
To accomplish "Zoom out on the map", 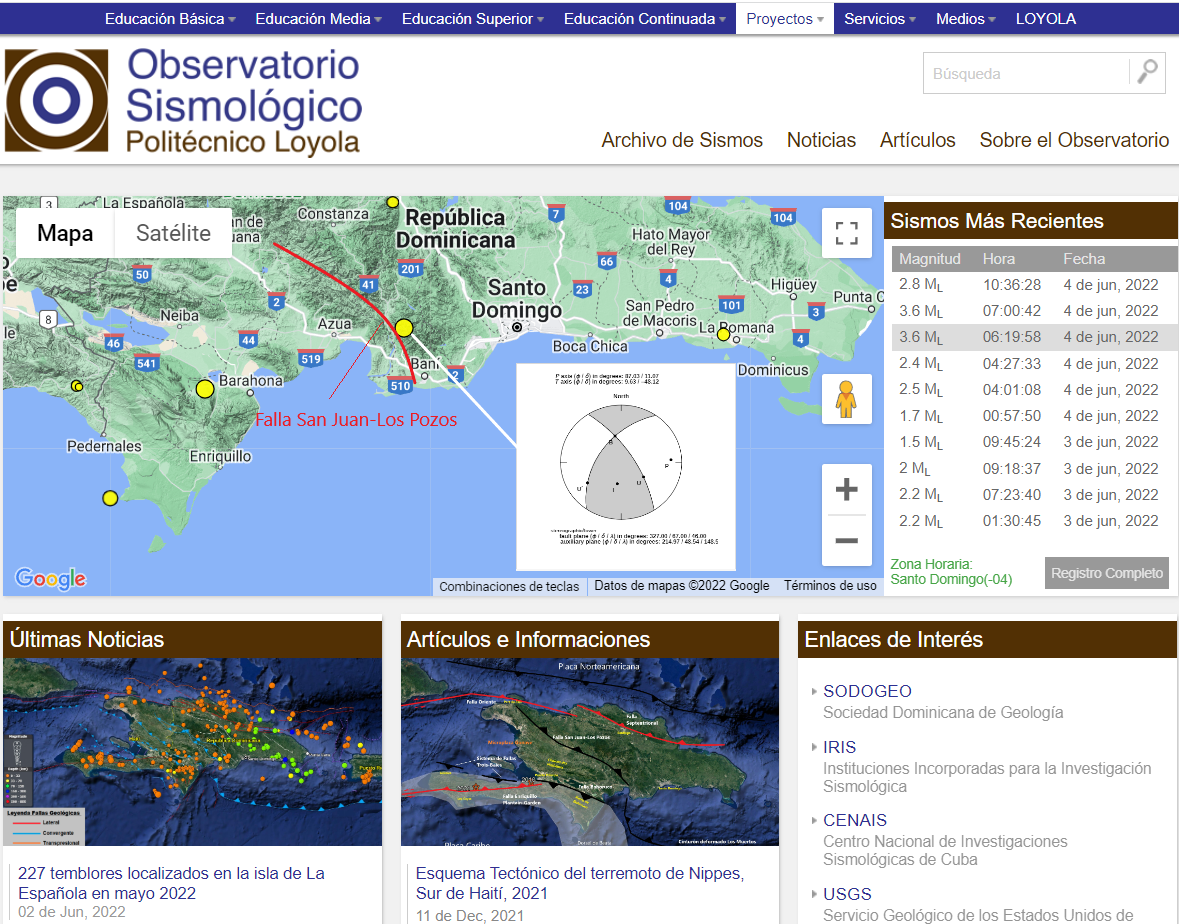I will click(846, 541).
